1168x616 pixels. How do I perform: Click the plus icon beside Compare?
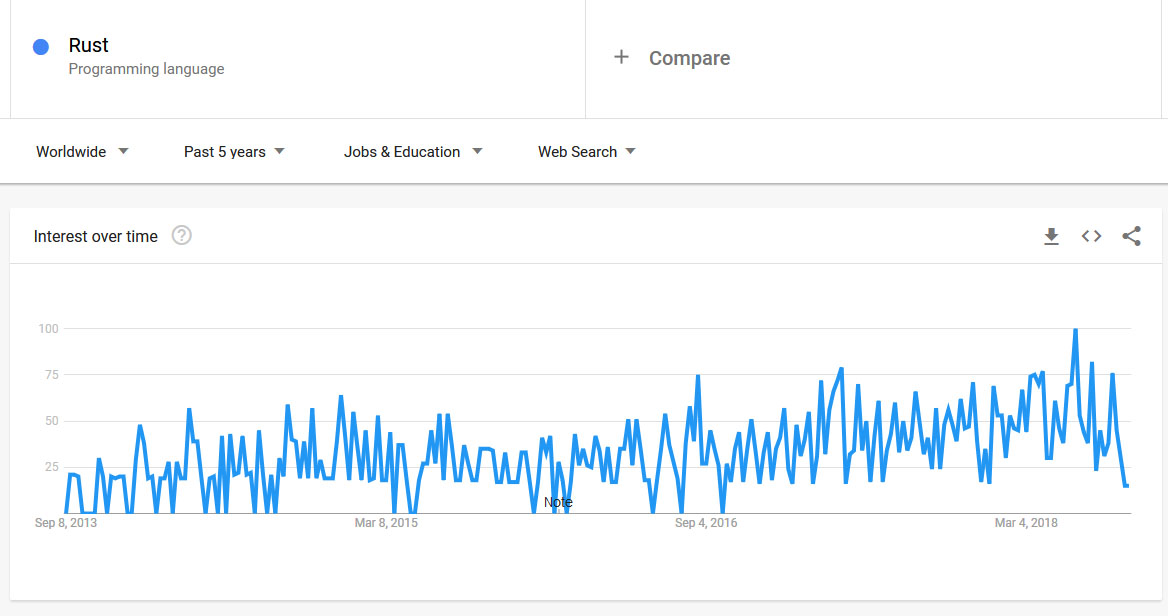[x=621, y=57]
